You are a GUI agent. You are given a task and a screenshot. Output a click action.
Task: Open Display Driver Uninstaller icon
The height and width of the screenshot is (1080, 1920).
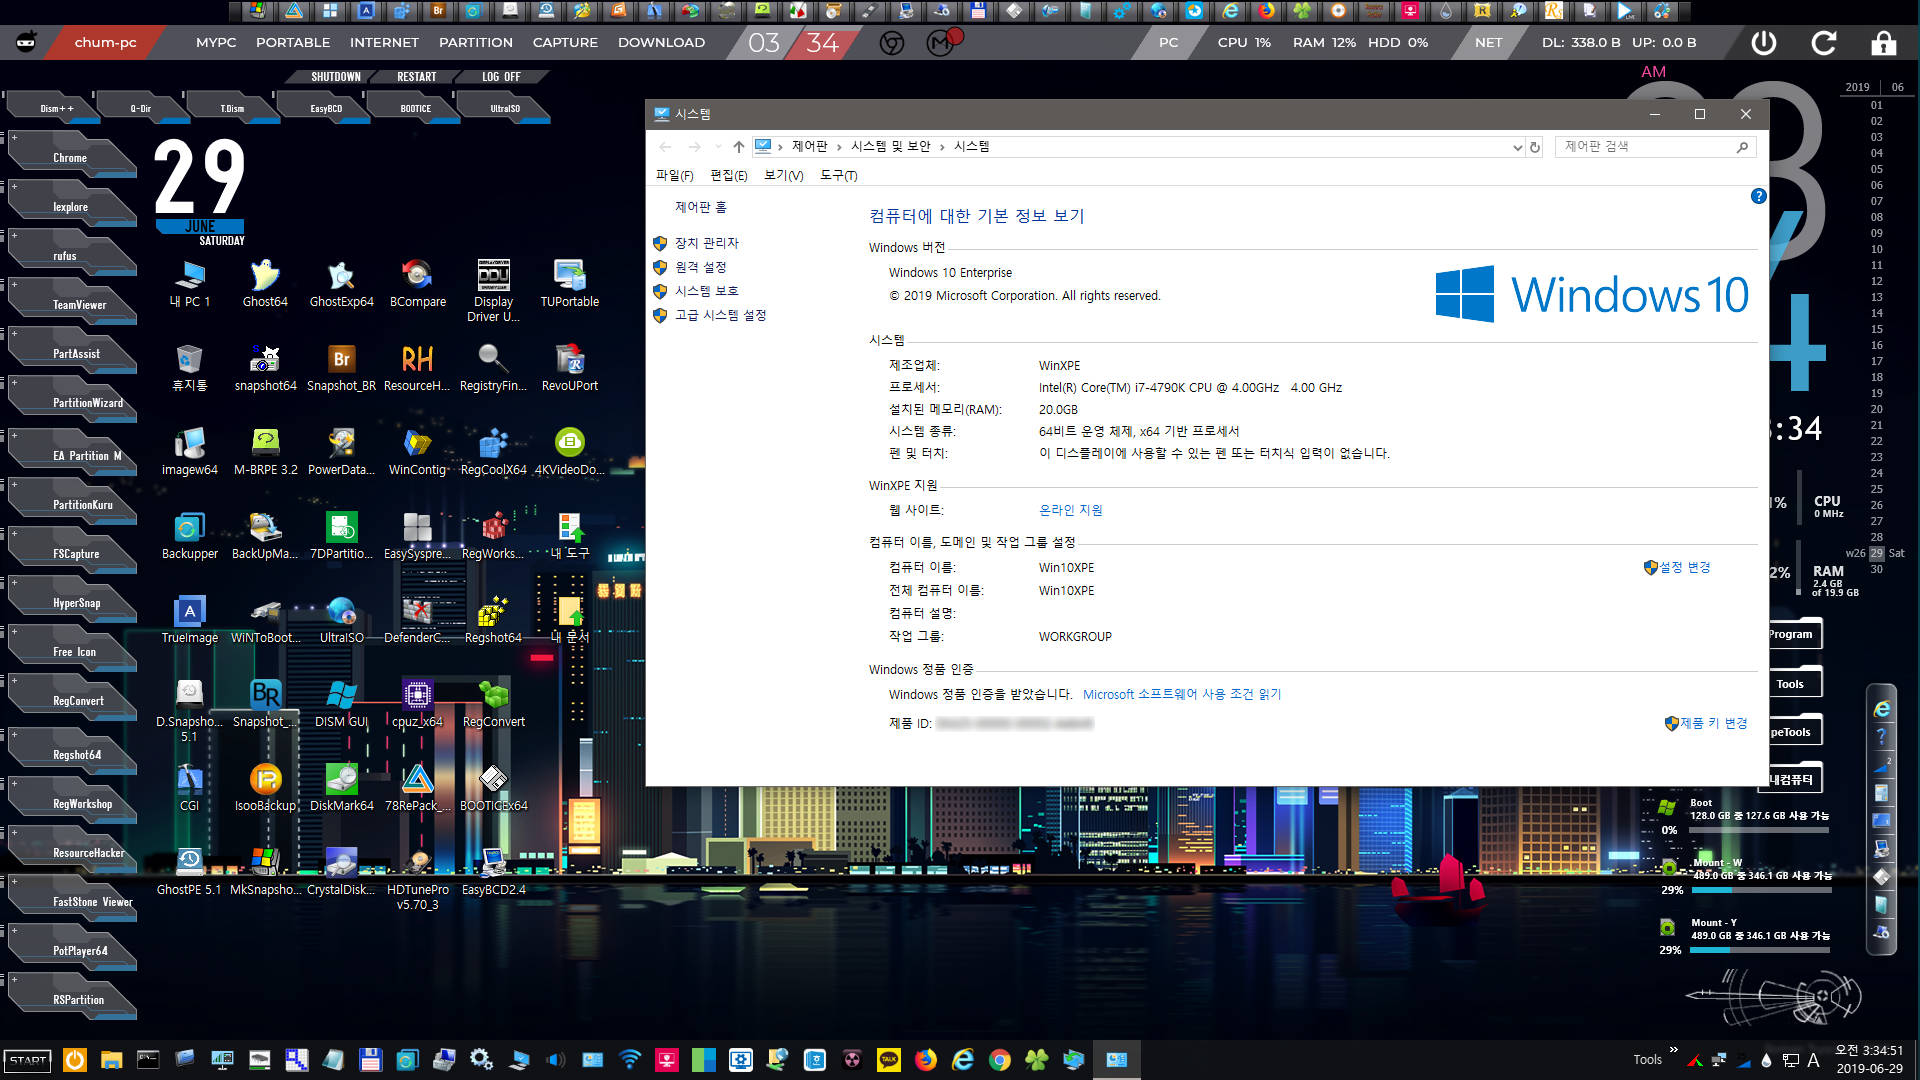[x=493, y=290]
